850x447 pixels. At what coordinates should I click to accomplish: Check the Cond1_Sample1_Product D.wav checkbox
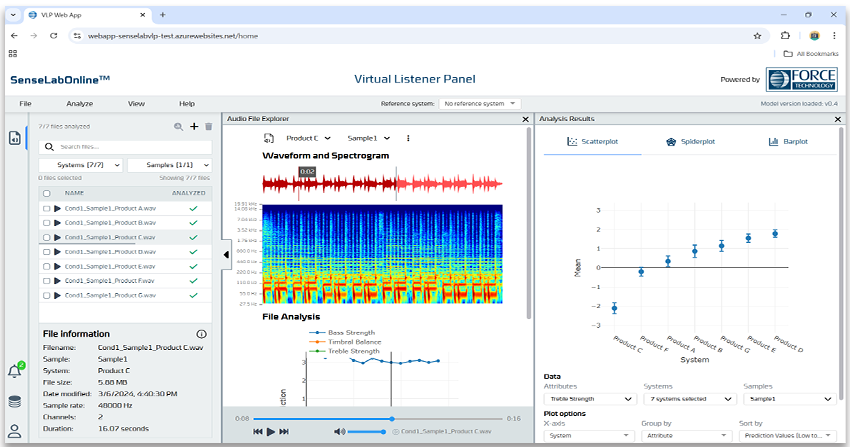pos(47,252)
